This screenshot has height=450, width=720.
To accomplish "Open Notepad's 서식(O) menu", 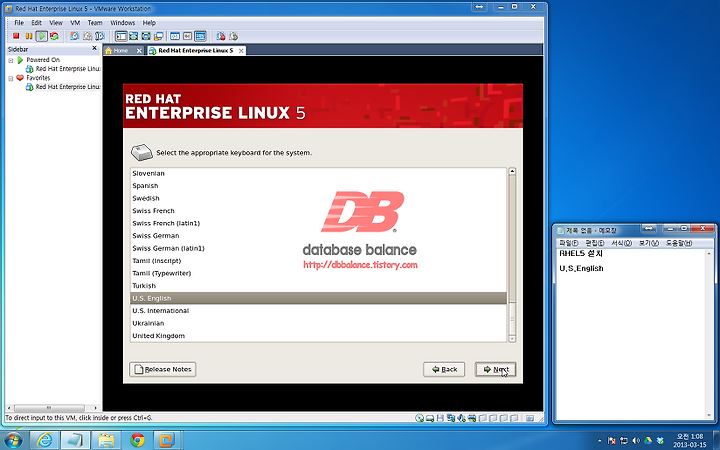I will click(621, 243).
